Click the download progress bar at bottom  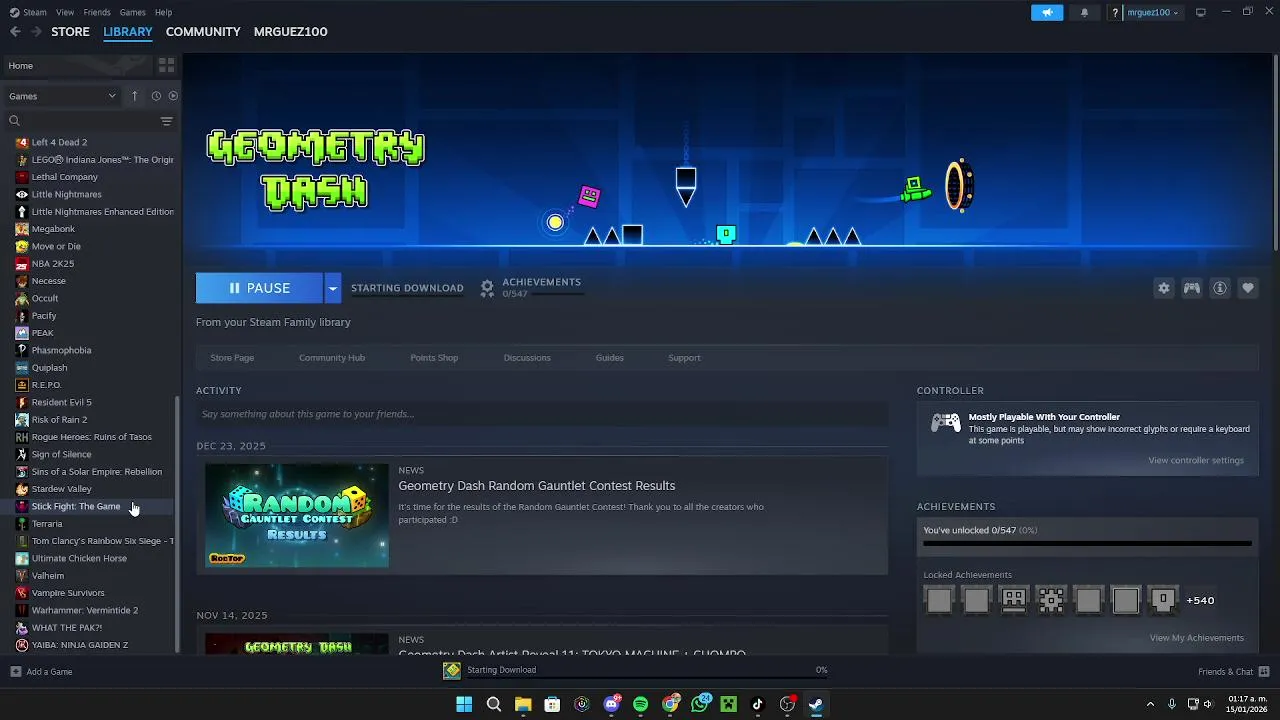647,678
